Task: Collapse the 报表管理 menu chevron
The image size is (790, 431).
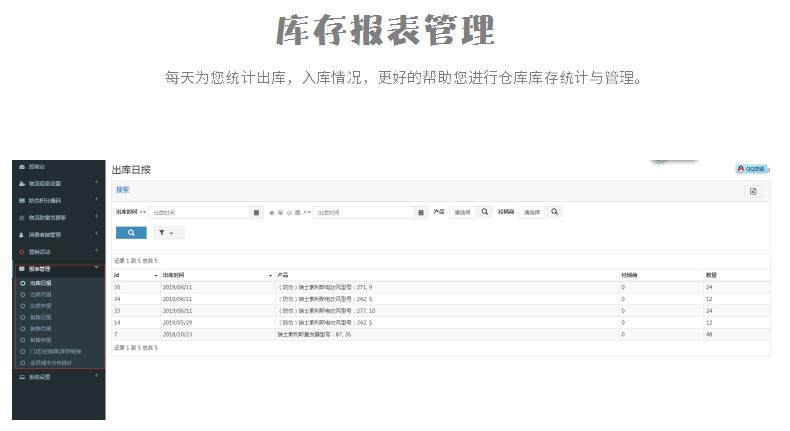Action: pos(96,268)
